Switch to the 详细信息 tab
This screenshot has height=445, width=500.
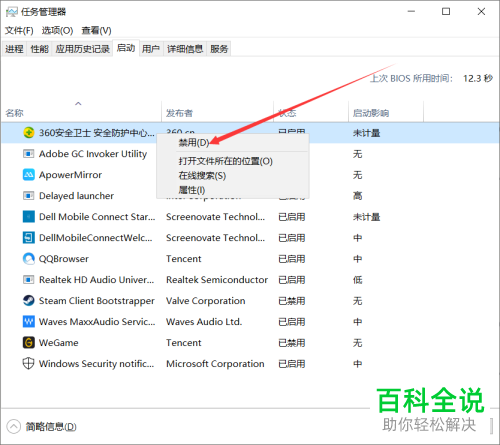[185, 49]
